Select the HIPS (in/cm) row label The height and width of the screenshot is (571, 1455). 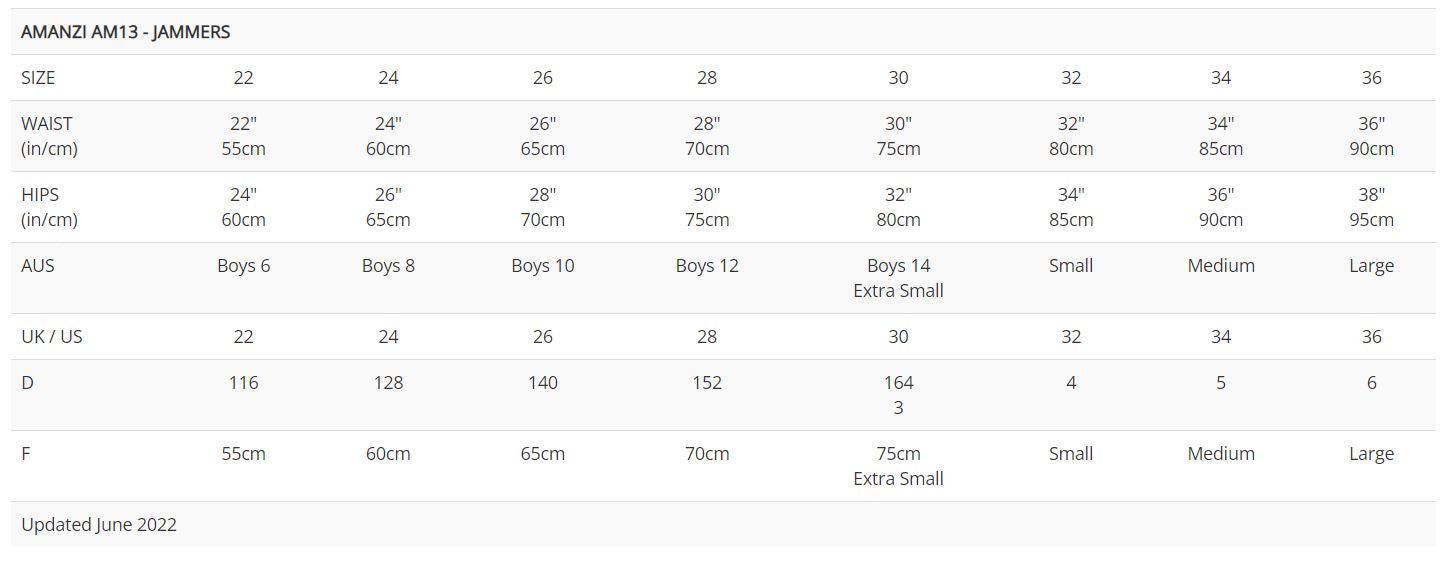click(x=49, y=207)
